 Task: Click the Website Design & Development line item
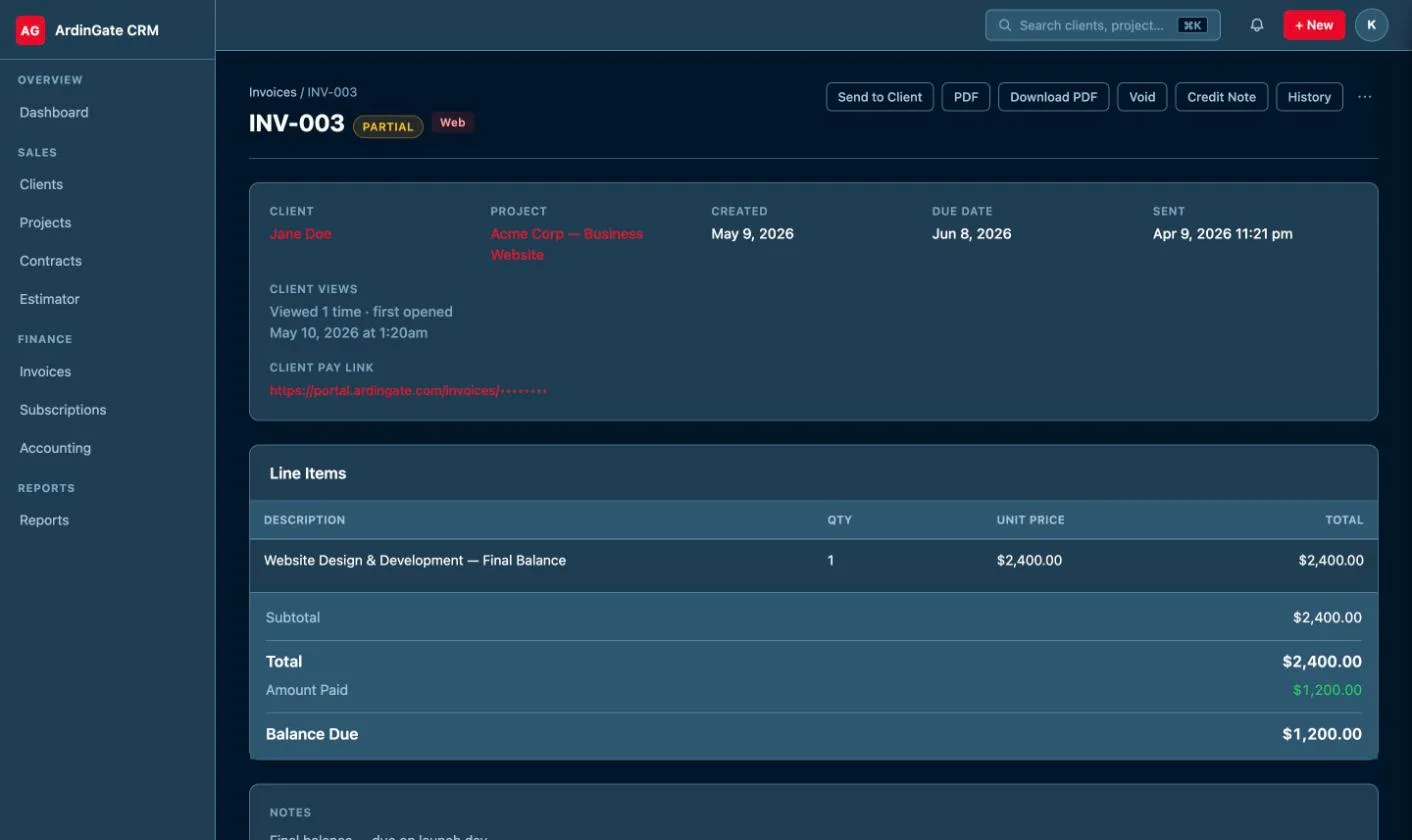(415, 560)
